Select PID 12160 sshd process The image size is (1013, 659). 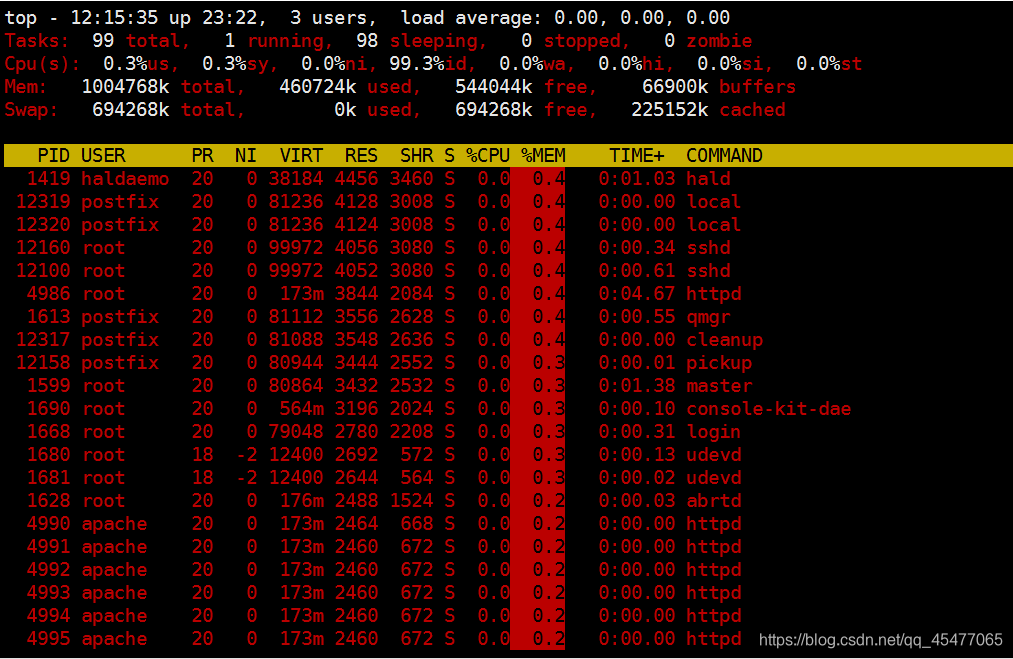[43, 247]
